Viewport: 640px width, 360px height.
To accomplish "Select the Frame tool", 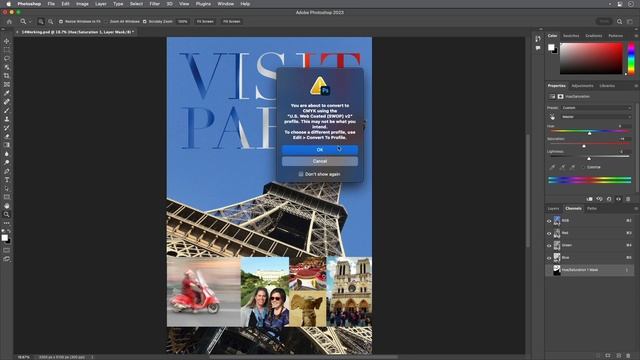I will [7, 84].
